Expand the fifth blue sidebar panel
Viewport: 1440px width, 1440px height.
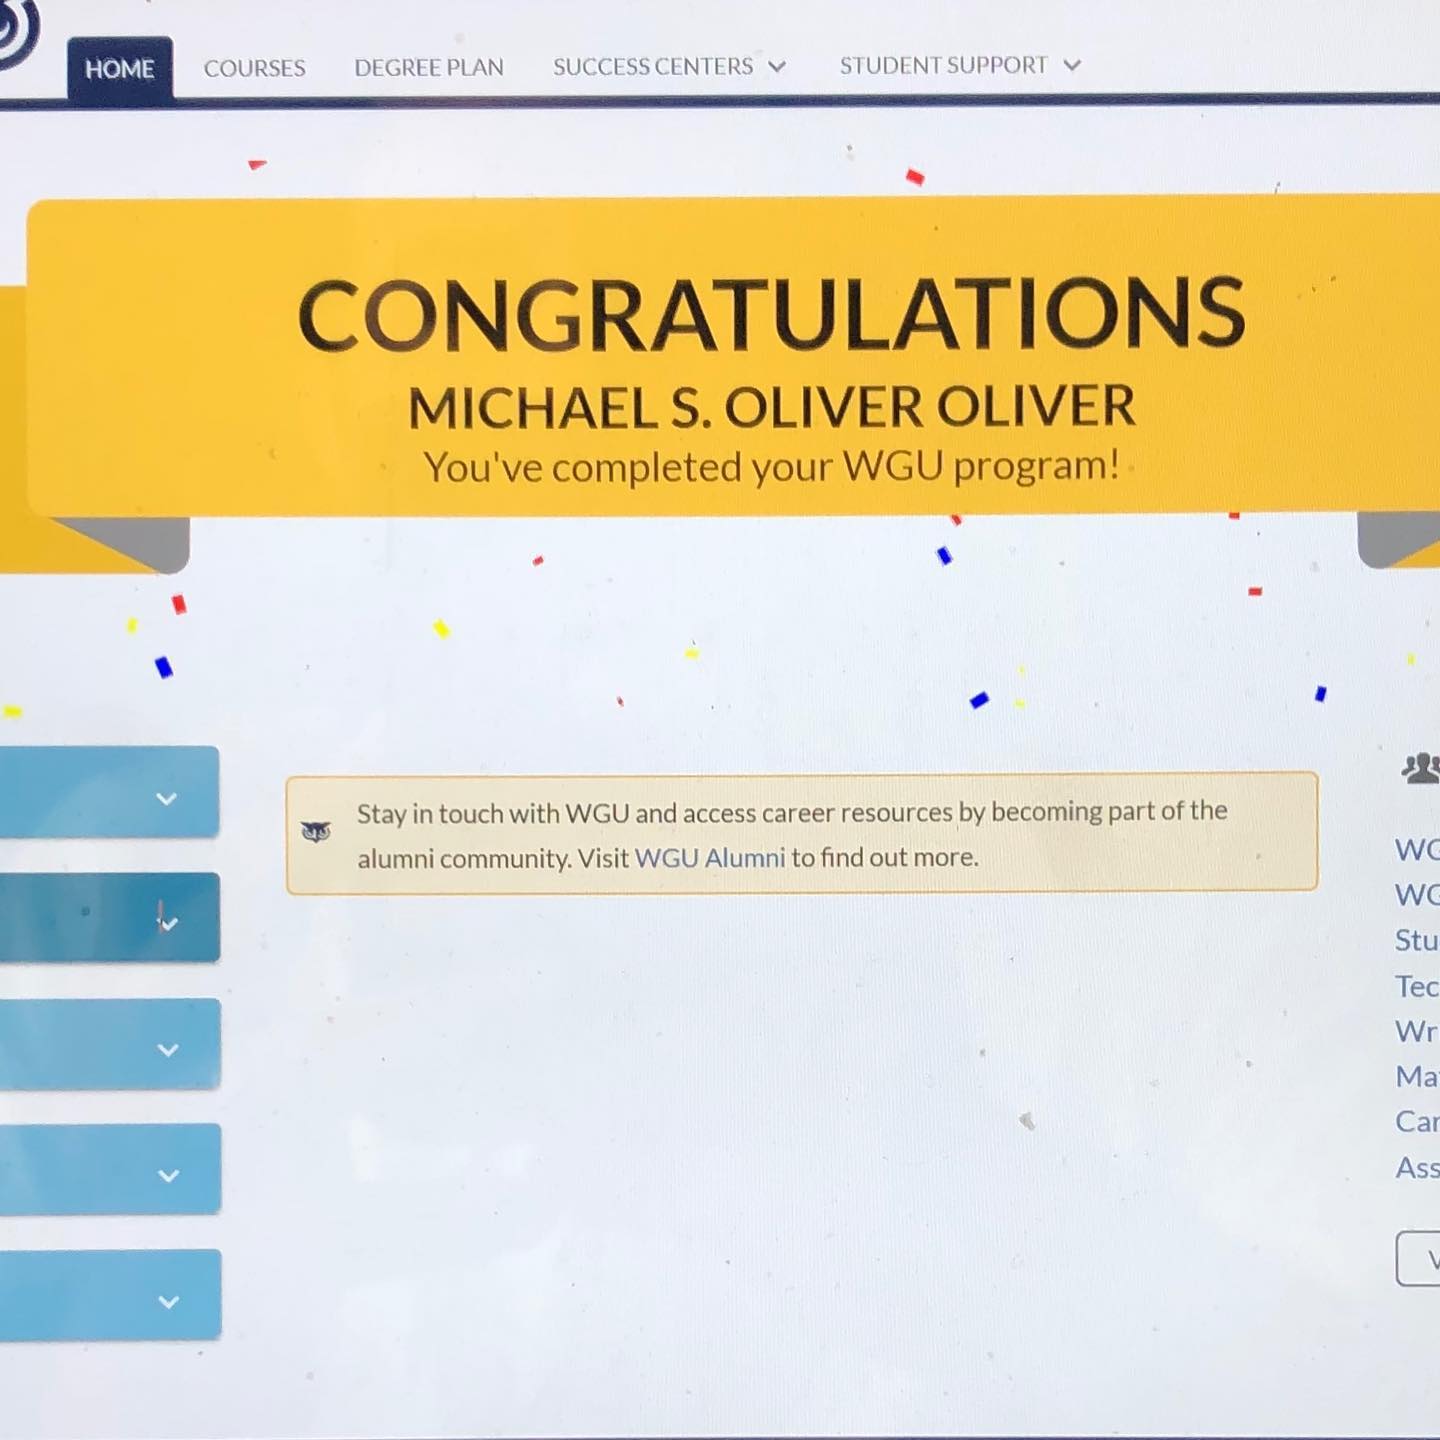pyautogui.click(x=110, y=1295)
